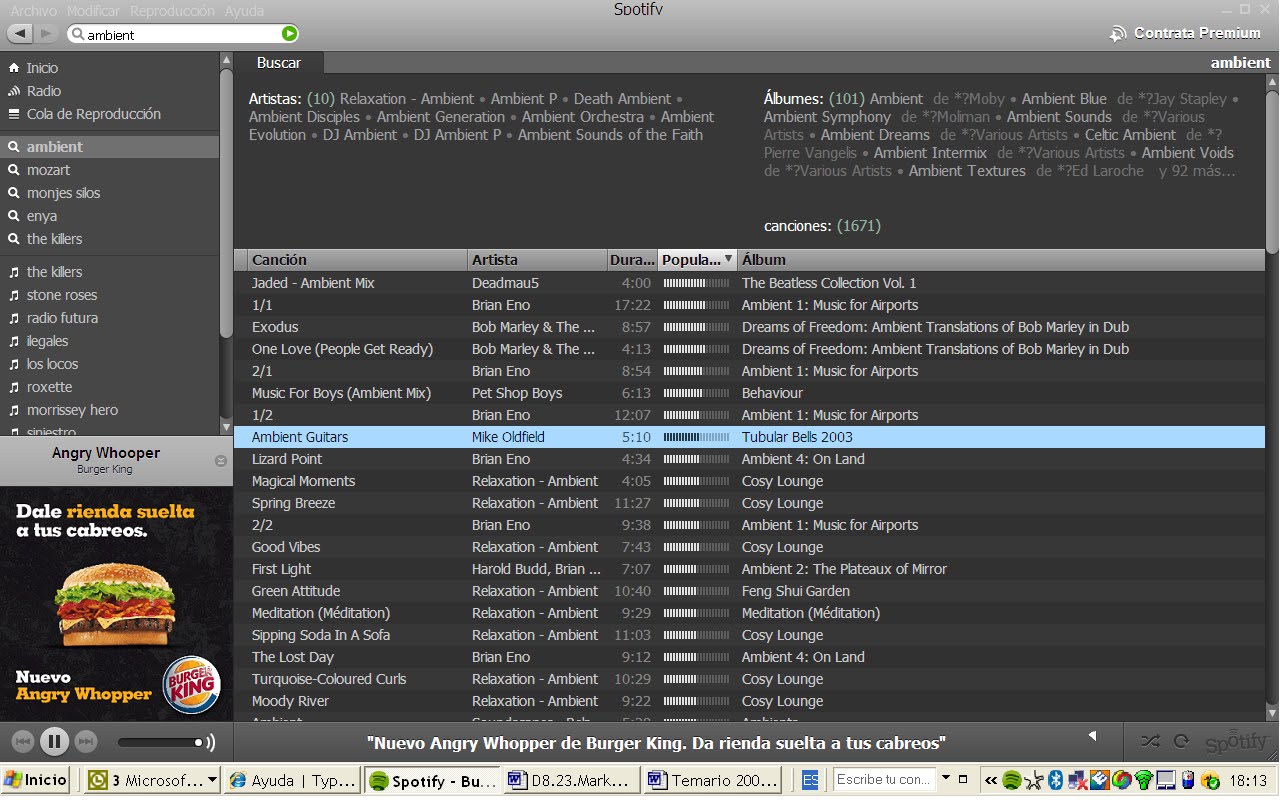The width and height of the screenshot is (1280, 800).
Task: Open the 'morrissey hero' playlist
Action: point(109,410)
